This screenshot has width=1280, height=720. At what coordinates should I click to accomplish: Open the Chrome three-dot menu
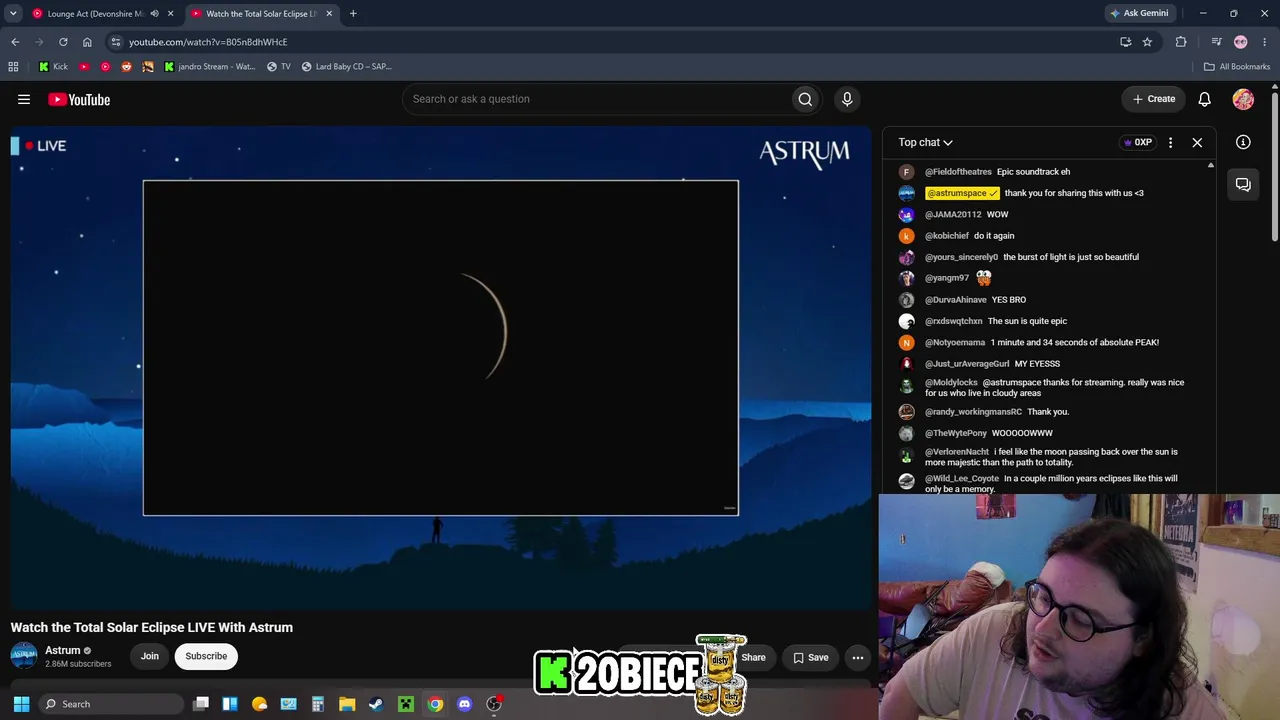(1264, 42)
